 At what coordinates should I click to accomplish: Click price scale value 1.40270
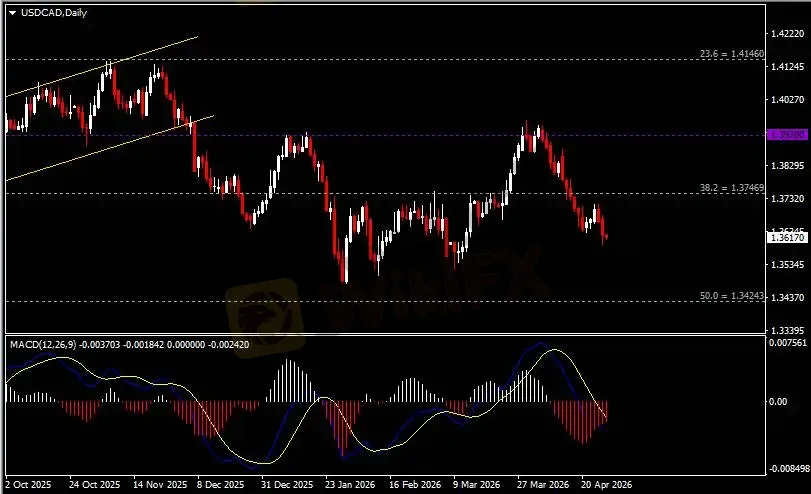pos(787,99)
